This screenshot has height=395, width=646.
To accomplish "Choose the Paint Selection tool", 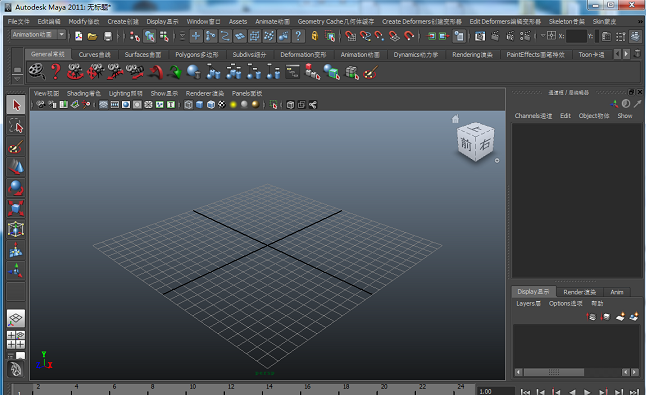I will click(16, 147).
